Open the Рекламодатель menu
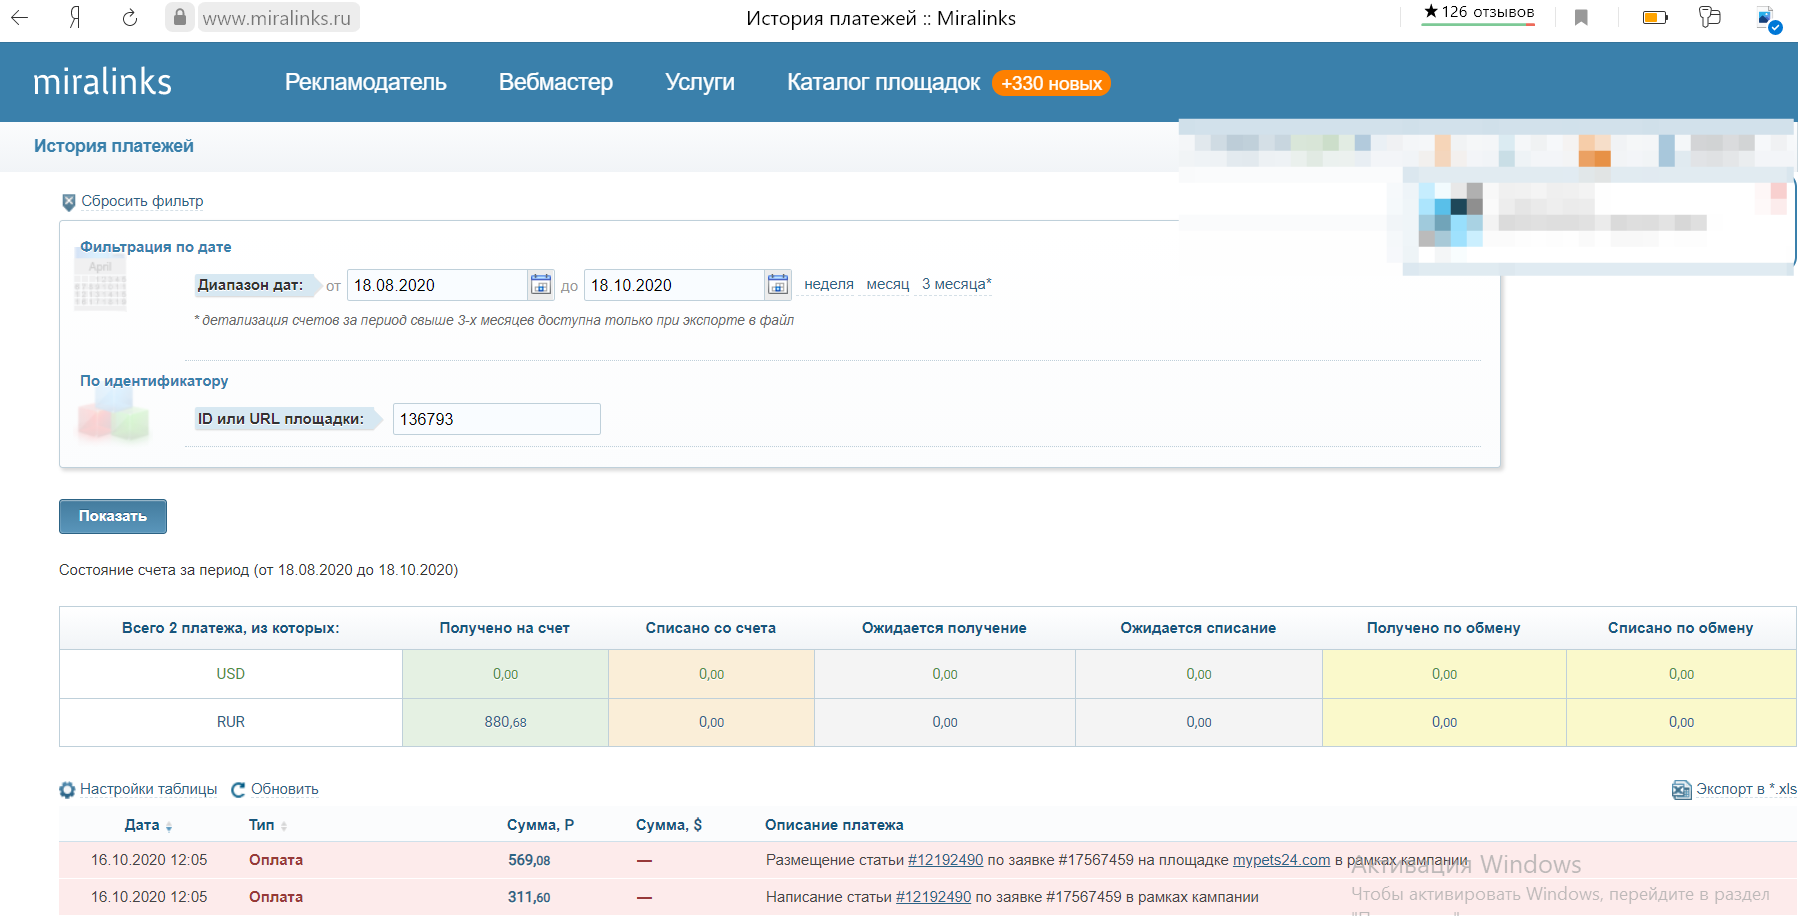 (365, 82)
